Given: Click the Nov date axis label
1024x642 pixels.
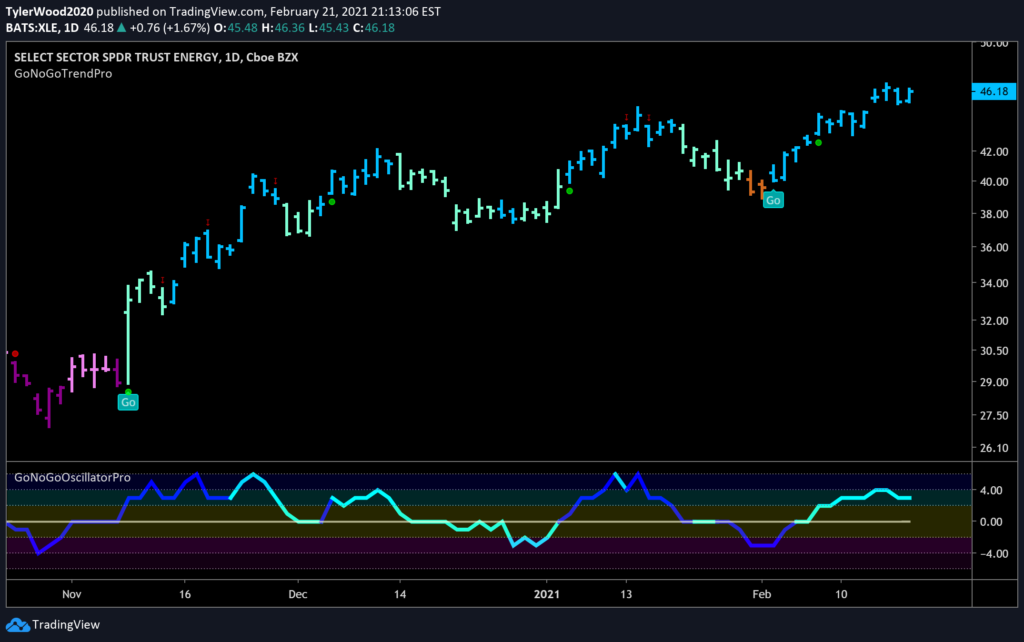Looking at the screenshot, I should click(72, 594).
